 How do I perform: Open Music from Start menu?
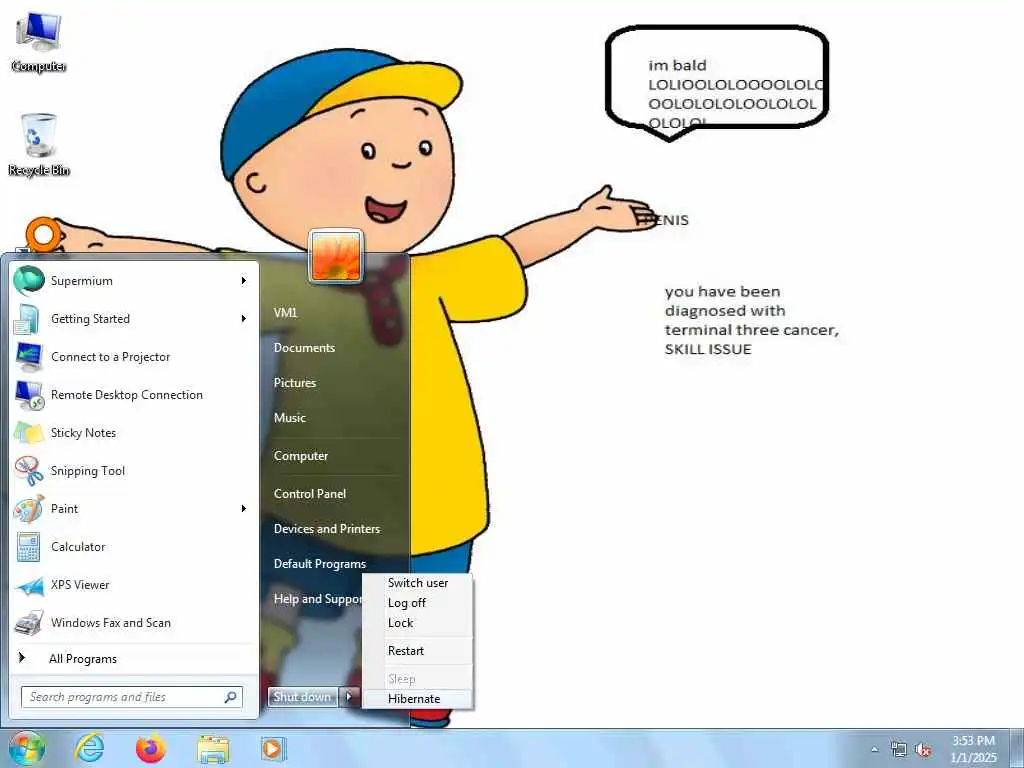coord(289,418)
